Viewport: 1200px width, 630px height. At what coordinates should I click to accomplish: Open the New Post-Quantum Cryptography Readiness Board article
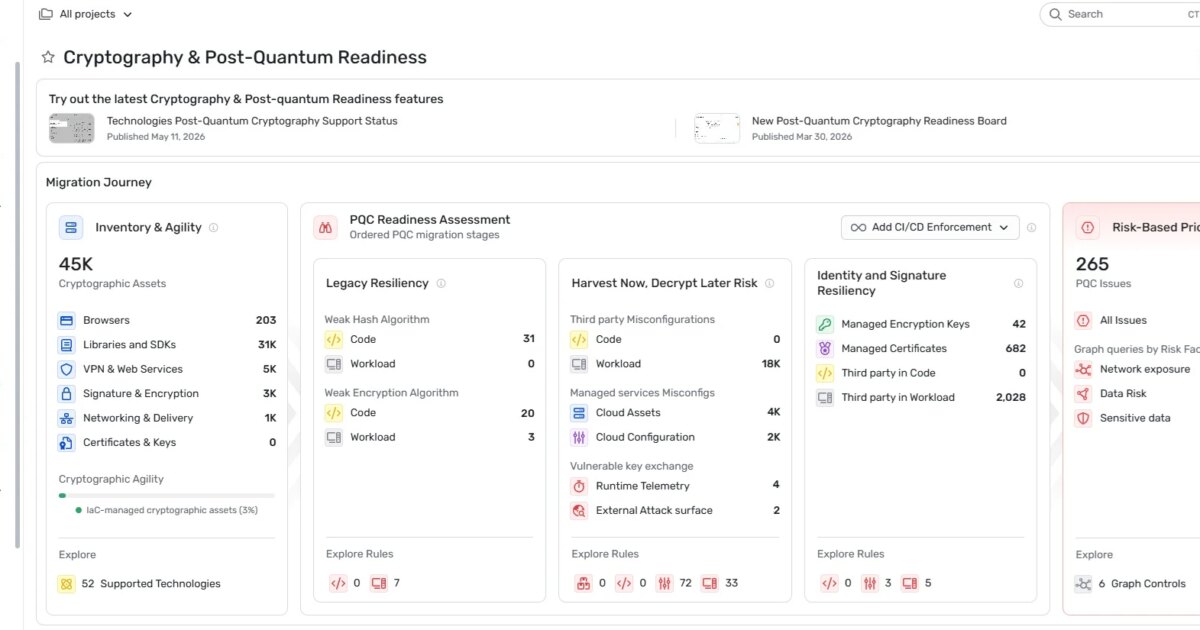(879, 121)
